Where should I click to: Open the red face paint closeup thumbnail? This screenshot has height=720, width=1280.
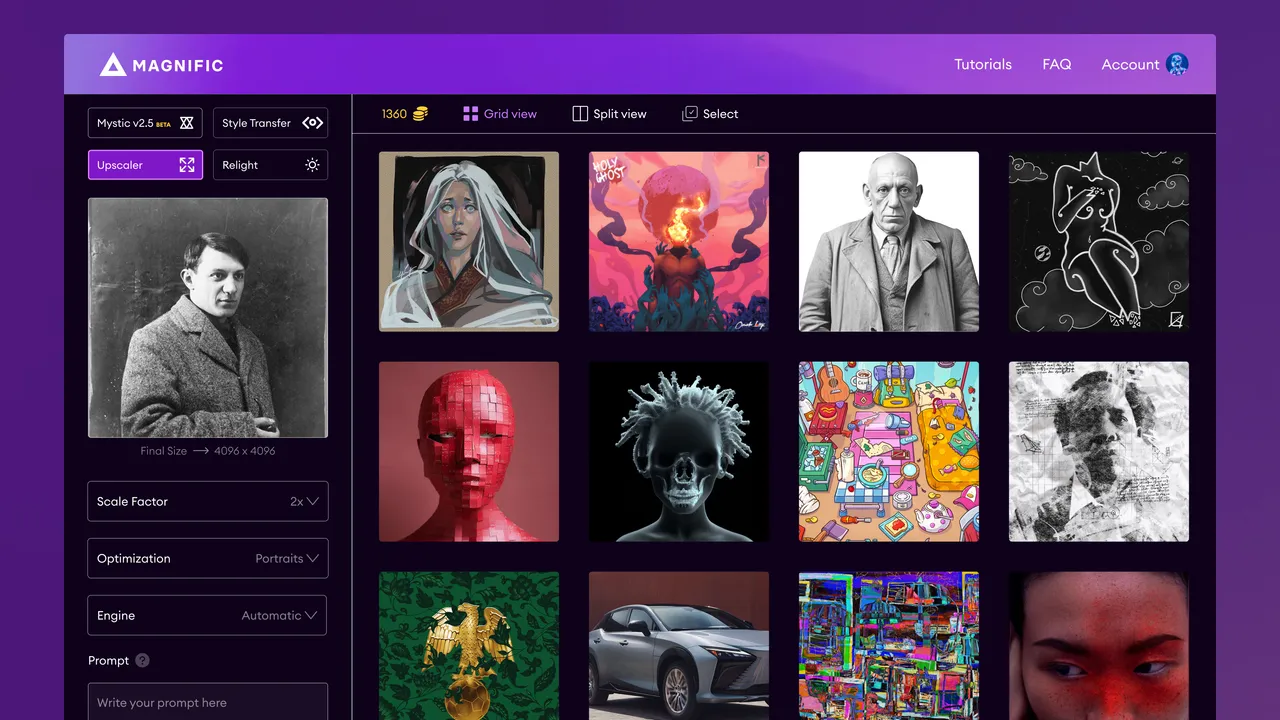[x=1099, y=646]
